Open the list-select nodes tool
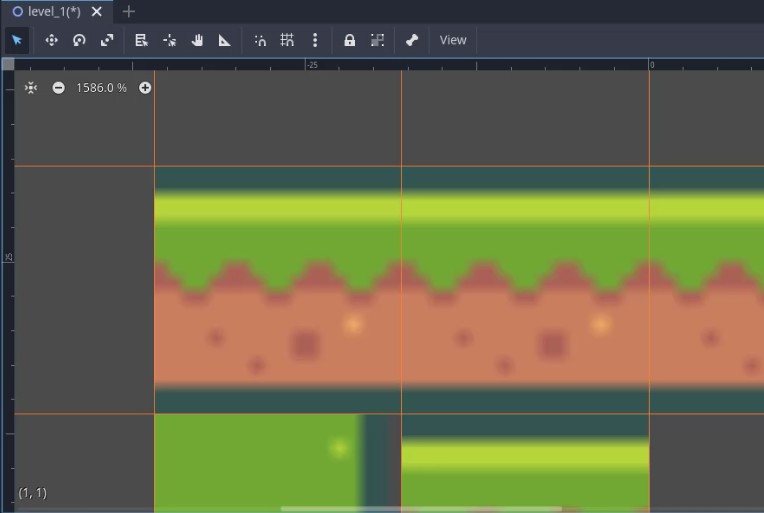The width and height of the screenshot is (764, 513). point(141,40)
